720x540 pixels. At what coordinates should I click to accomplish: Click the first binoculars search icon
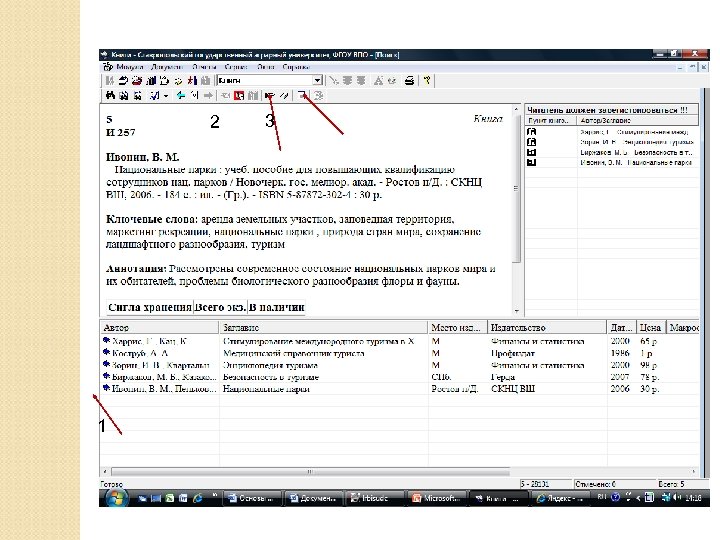click(x=110, y=96)
